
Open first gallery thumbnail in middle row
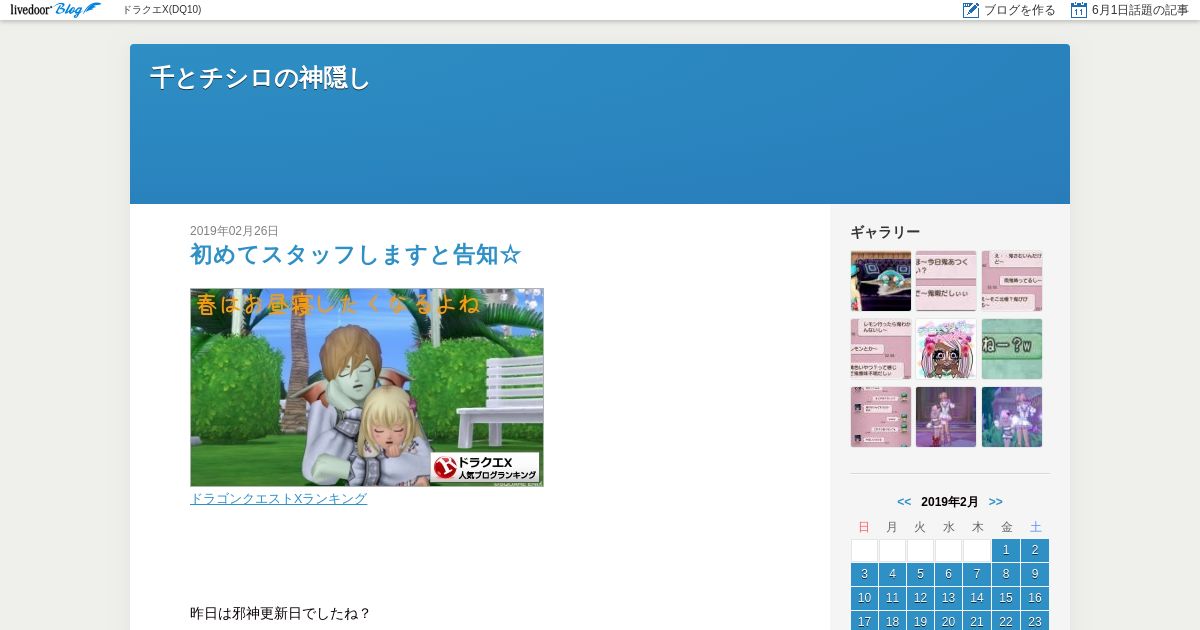click(x=881, y=349)
